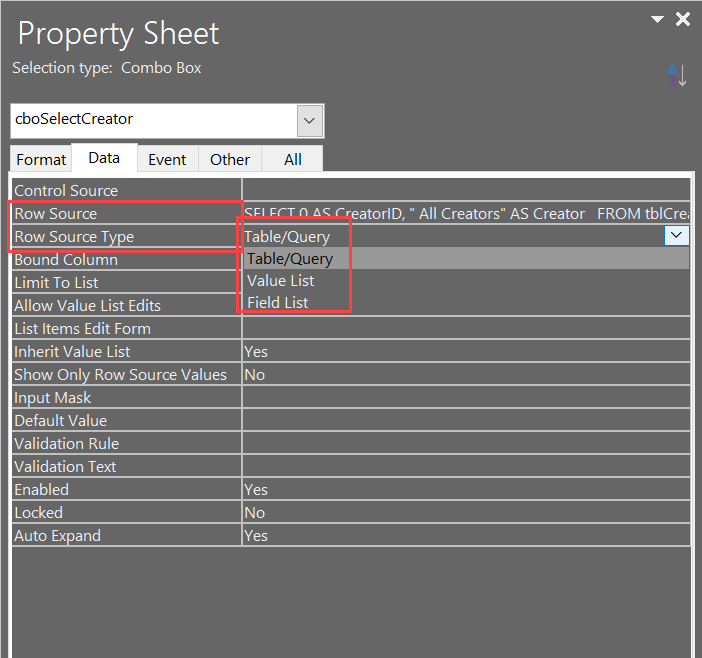The width and height of the screenshot is (702, 658).
Task: Open the Row Source Type dropdown arrow
Action: [x=677, y=235]
